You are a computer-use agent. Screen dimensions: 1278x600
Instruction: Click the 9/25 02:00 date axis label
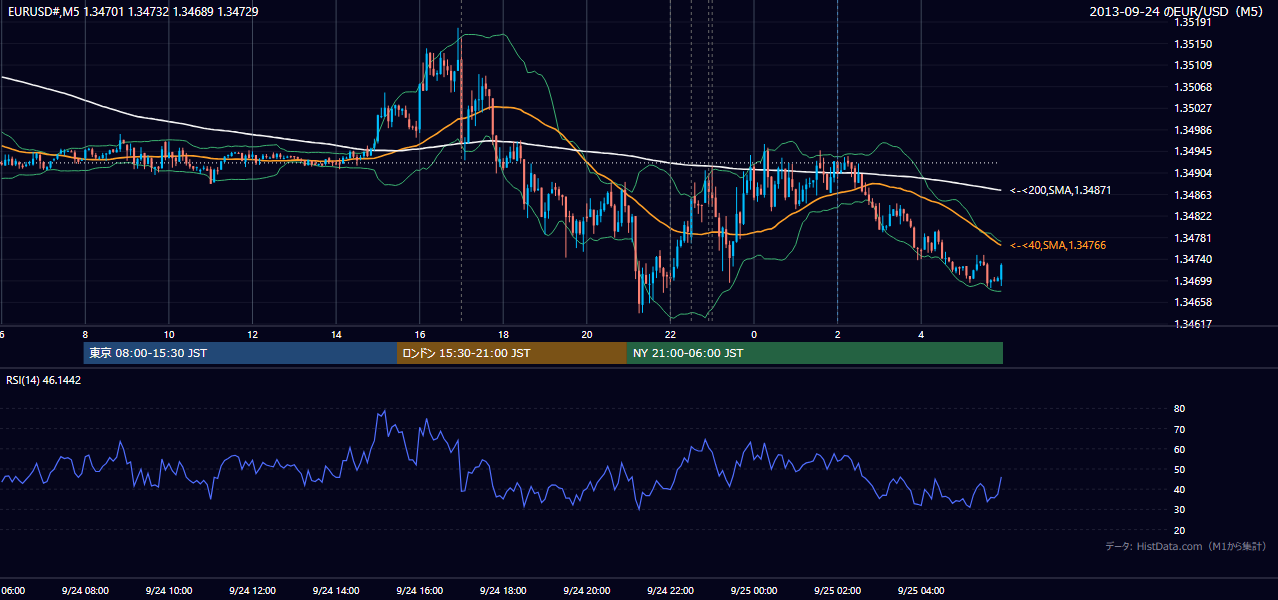pyautogui.click(x=837, y=591)
